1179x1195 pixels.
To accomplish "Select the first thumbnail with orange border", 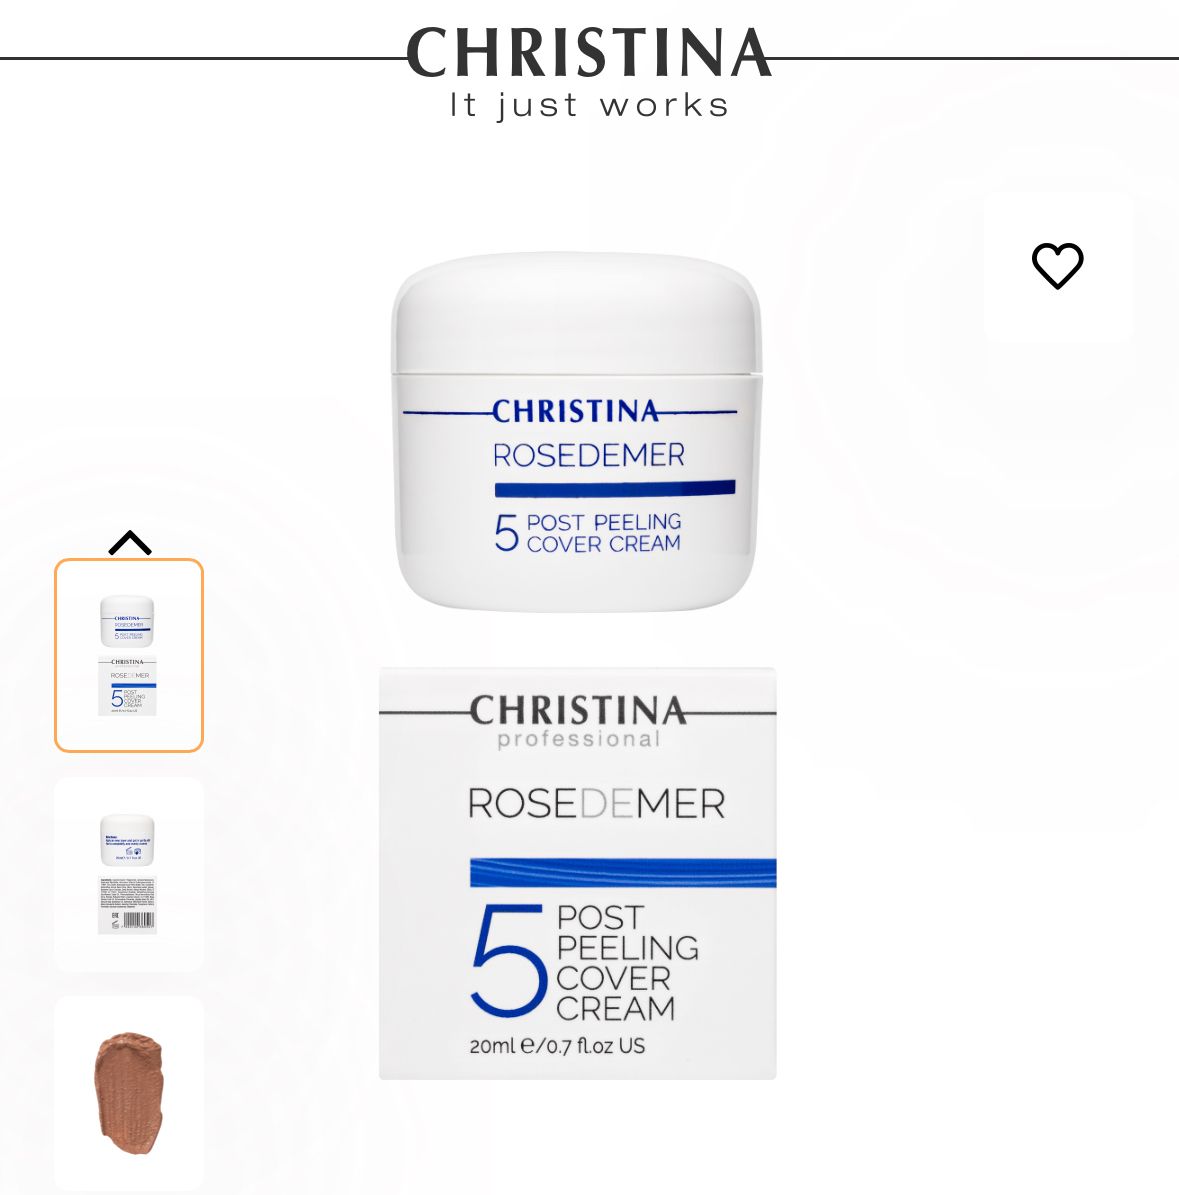I will 129,655.
